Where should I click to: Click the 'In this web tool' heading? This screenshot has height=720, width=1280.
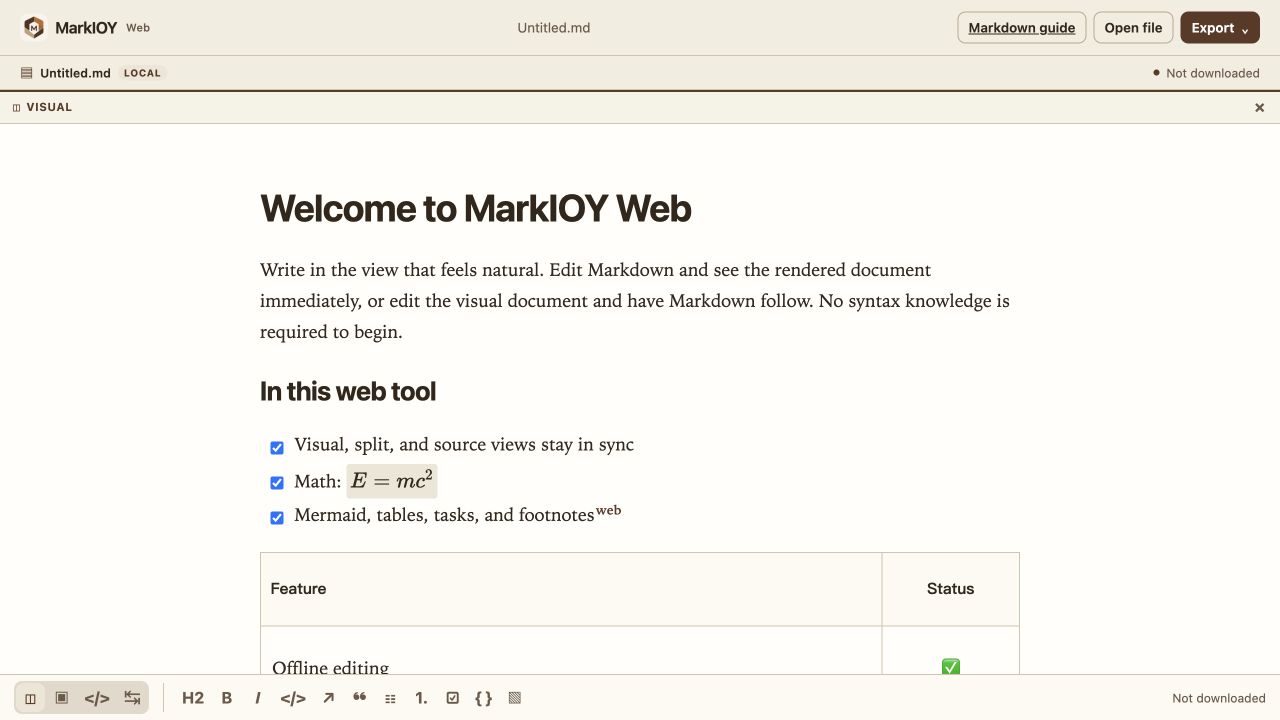(x=348, y=391)
